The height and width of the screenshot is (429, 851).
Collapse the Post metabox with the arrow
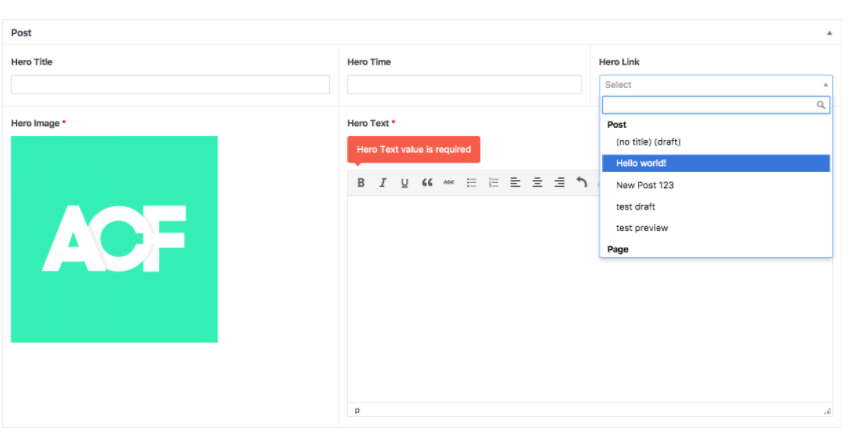(x=829, y=33)
